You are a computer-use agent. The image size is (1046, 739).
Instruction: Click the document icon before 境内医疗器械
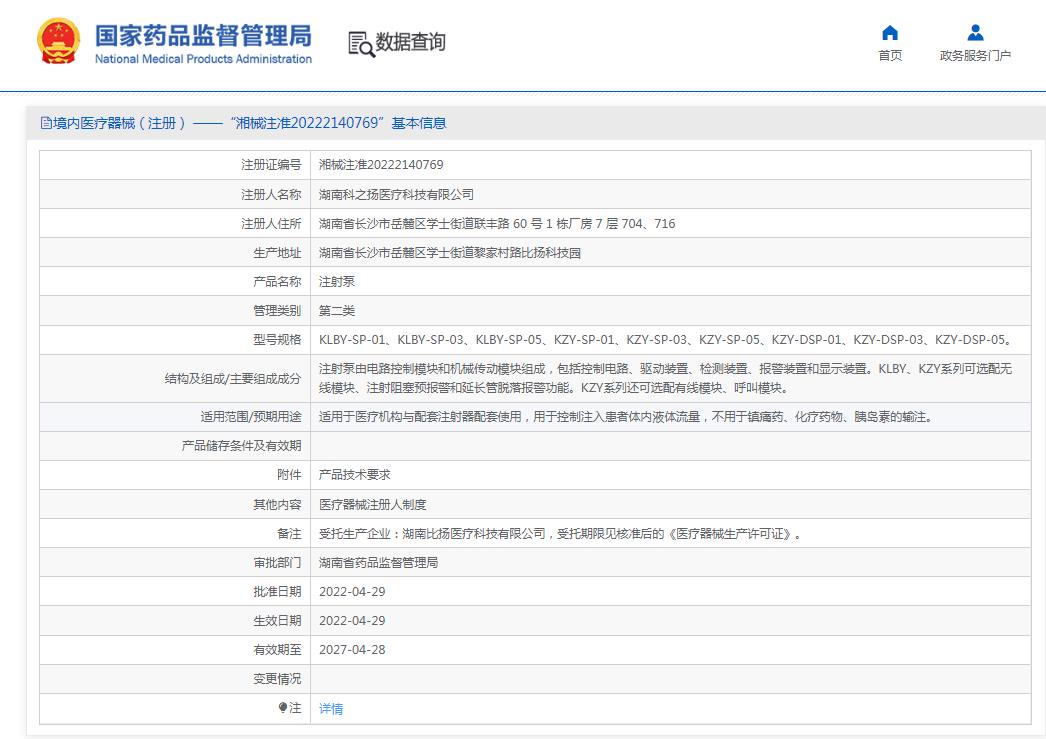(46, 123)
